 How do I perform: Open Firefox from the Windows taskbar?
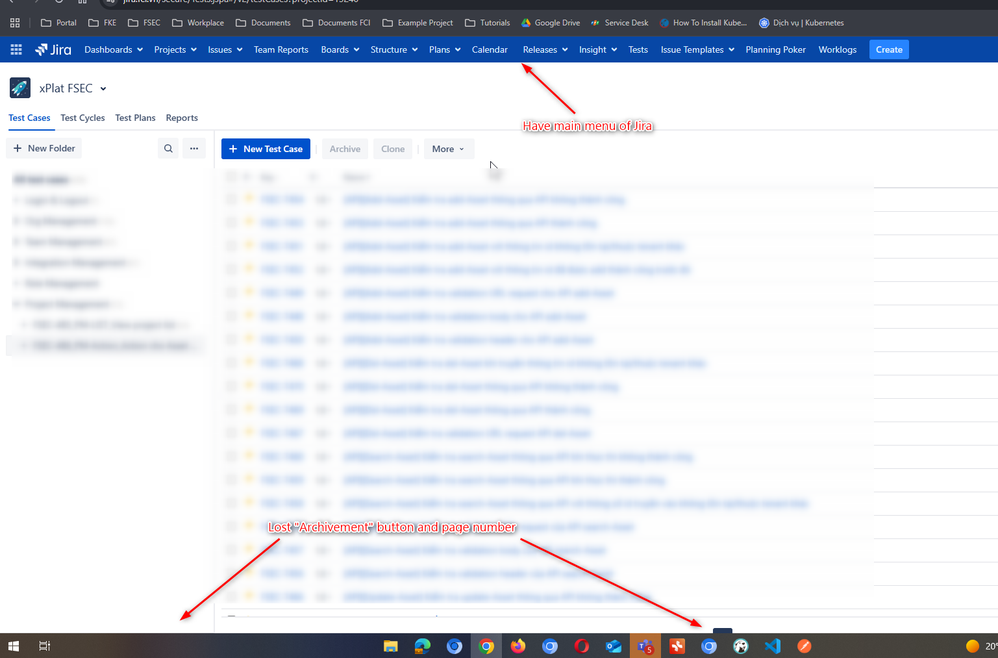(x=518, y=646)
